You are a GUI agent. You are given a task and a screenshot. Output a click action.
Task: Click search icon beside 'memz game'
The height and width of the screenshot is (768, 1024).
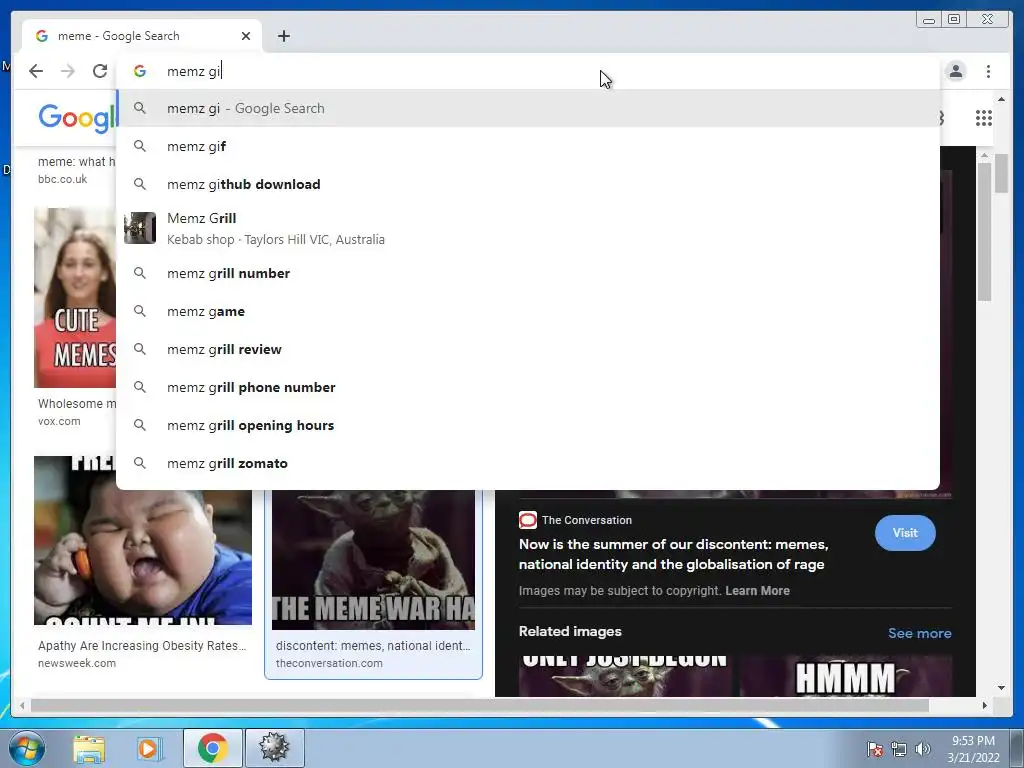point(140,312)
